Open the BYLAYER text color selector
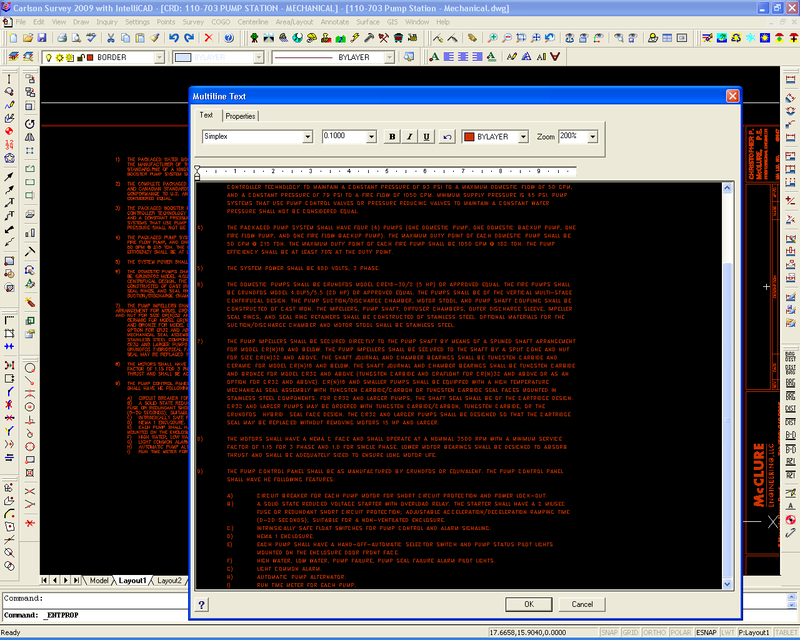The height and width of the screenshot is (640, 800). point(523,136)
